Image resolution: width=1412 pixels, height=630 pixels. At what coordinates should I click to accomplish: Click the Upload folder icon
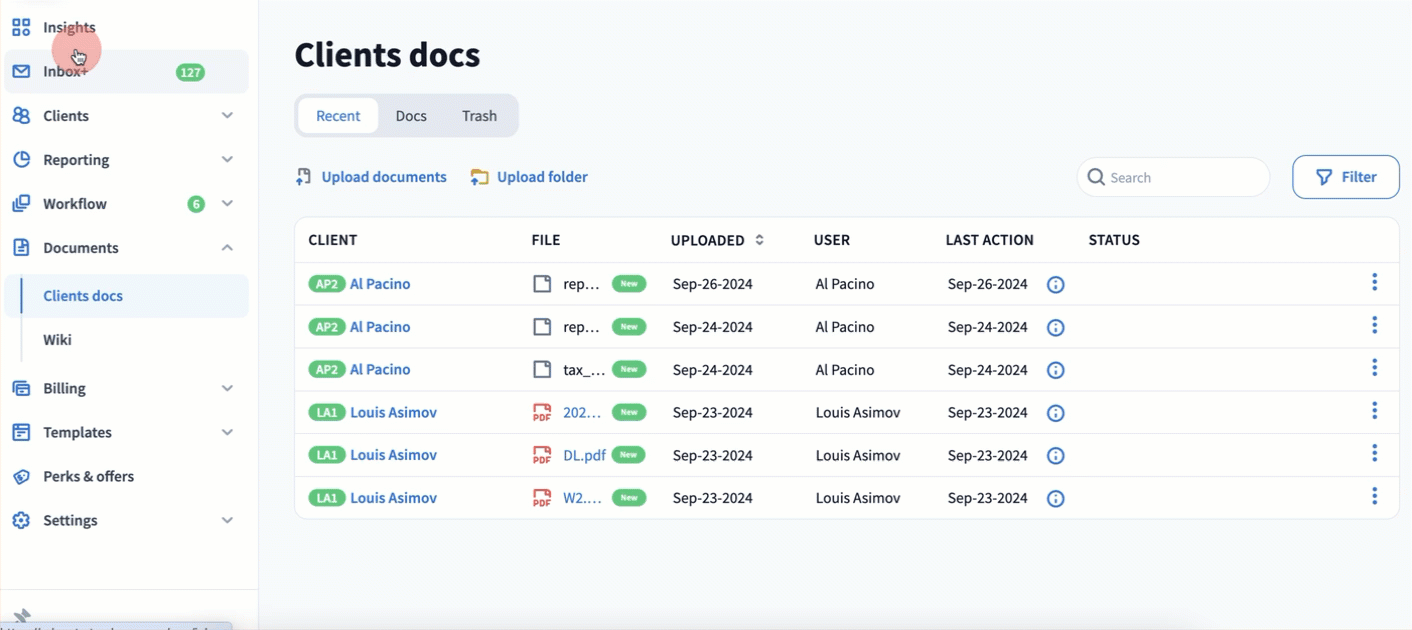click(x=480, y=177)
